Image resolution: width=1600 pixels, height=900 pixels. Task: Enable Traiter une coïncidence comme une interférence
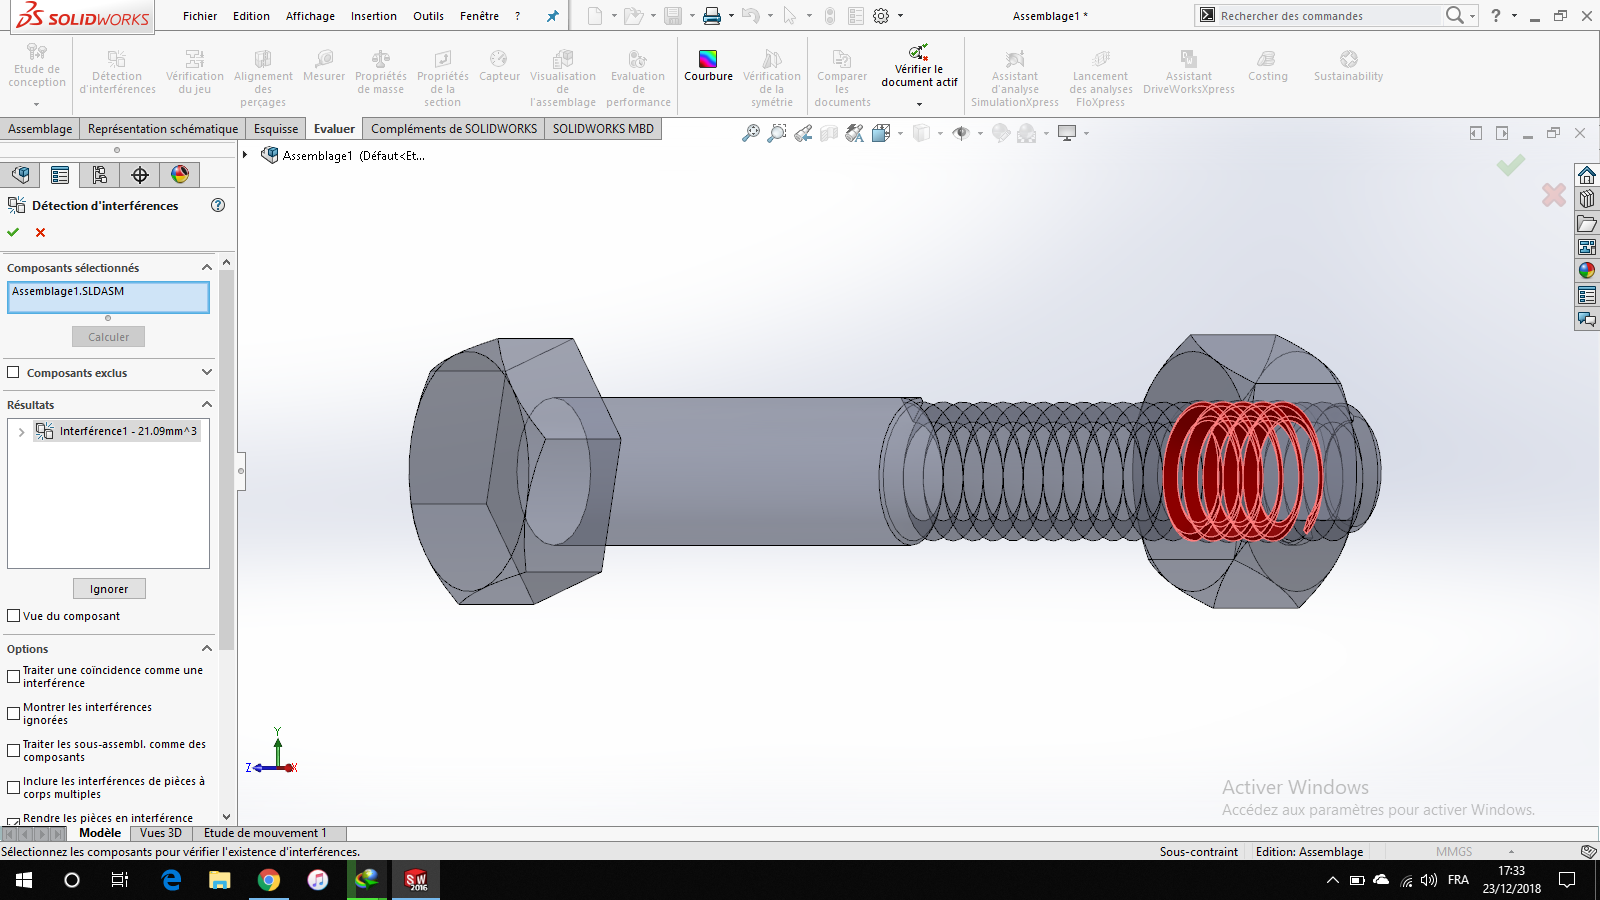pos(13,676)
